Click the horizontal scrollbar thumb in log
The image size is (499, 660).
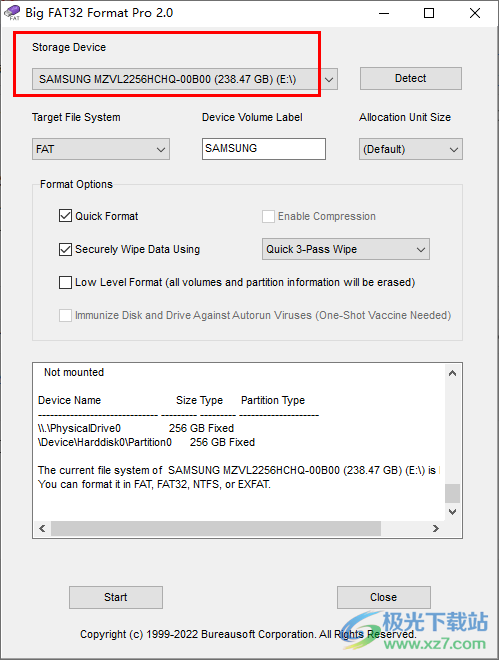(216, 528)
